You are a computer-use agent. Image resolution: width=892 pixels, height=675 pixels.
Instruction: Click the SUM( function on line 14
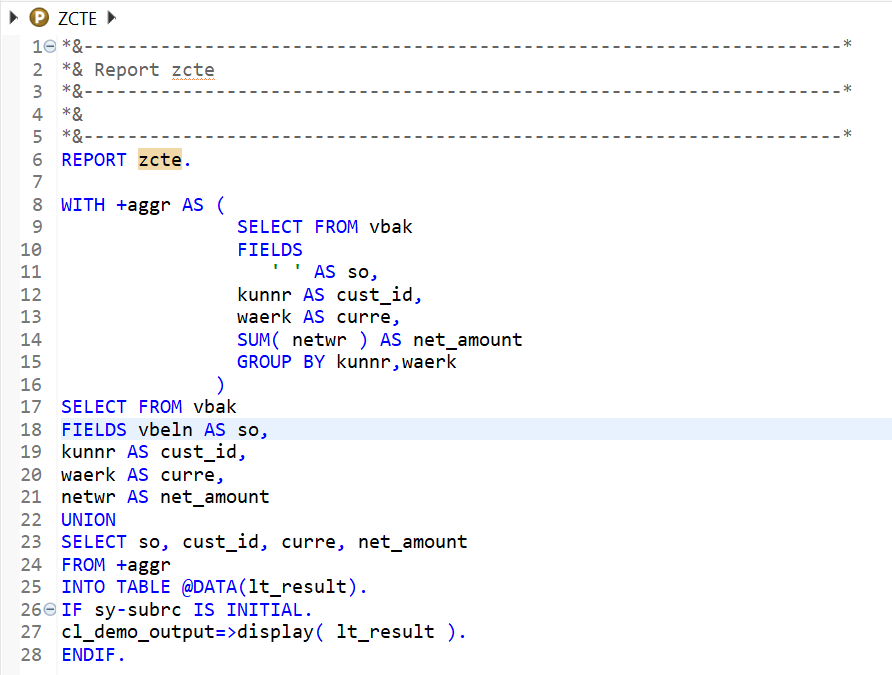coord(259,339)
